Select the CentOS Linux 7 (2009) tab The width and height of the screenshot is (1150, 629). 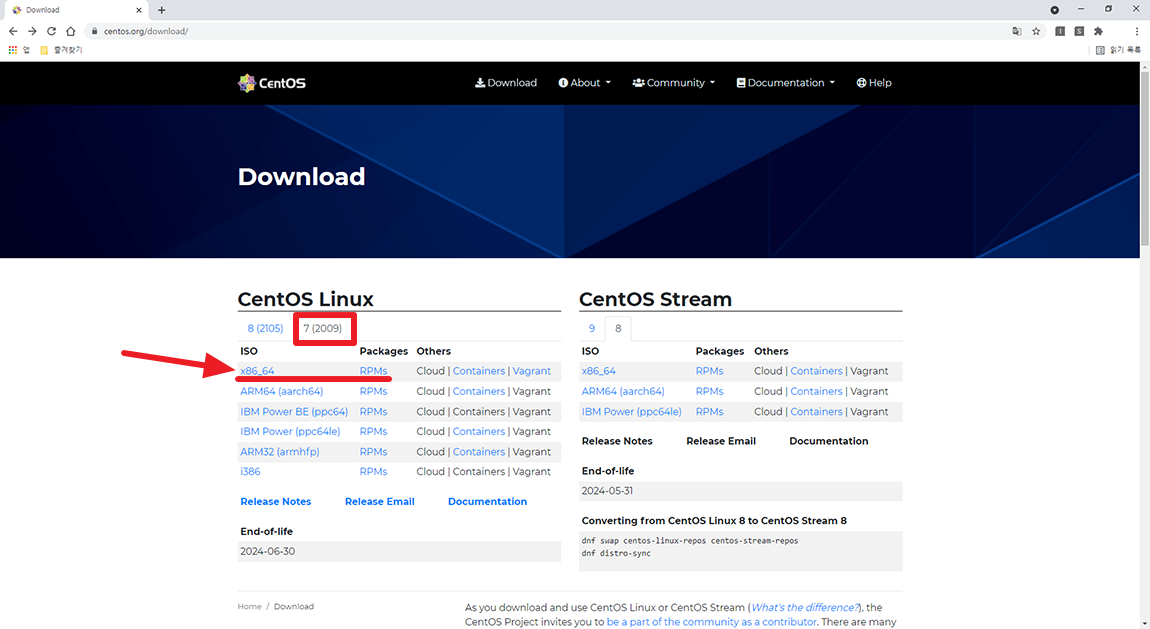coord(323,328)
